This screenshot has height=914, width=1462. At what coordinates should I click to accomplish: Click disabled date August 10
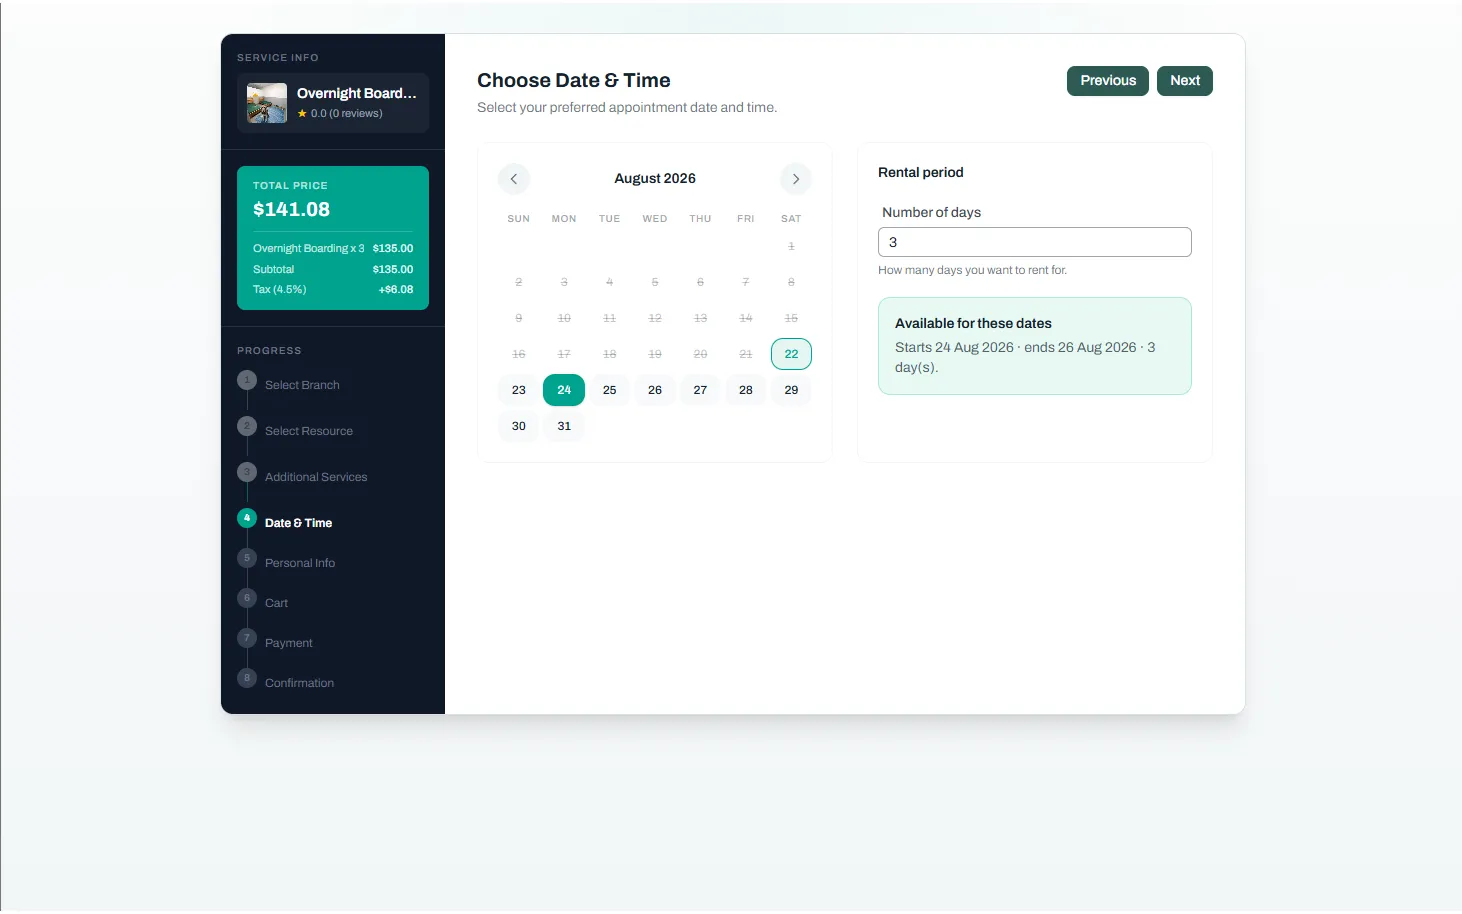[564, 318]
